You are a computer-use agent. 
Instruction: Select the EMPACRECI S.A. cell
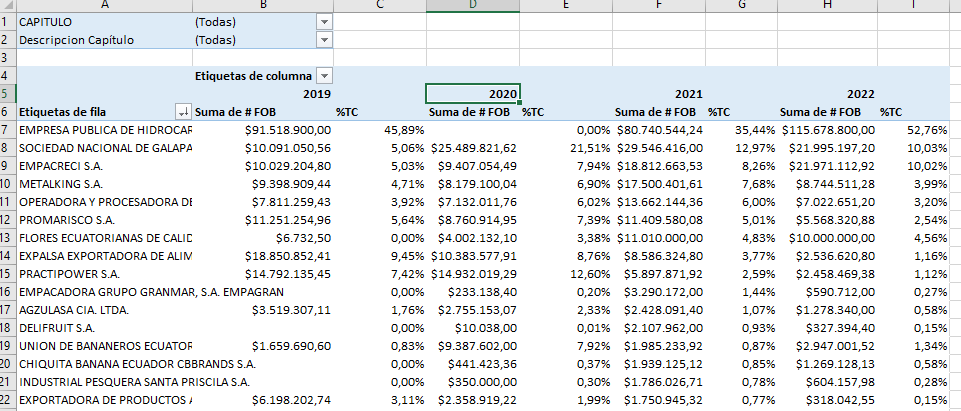[105, 166]
